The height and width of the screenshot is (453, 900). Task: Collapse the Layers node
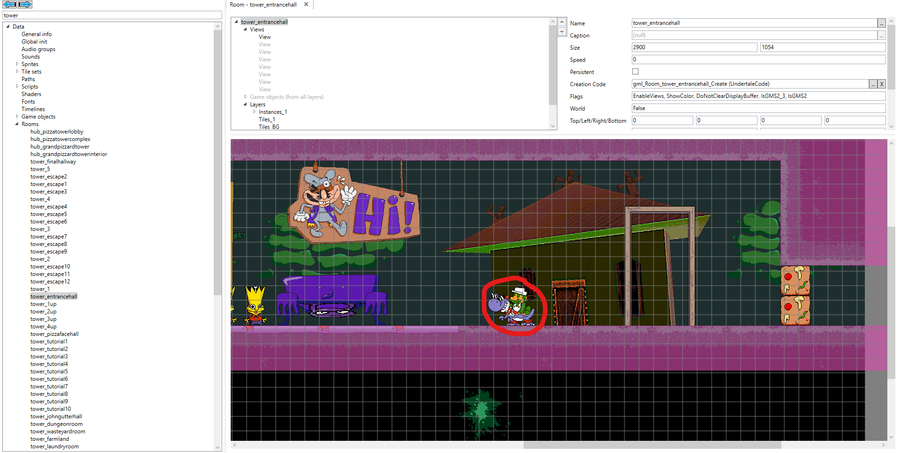(246, 104)
